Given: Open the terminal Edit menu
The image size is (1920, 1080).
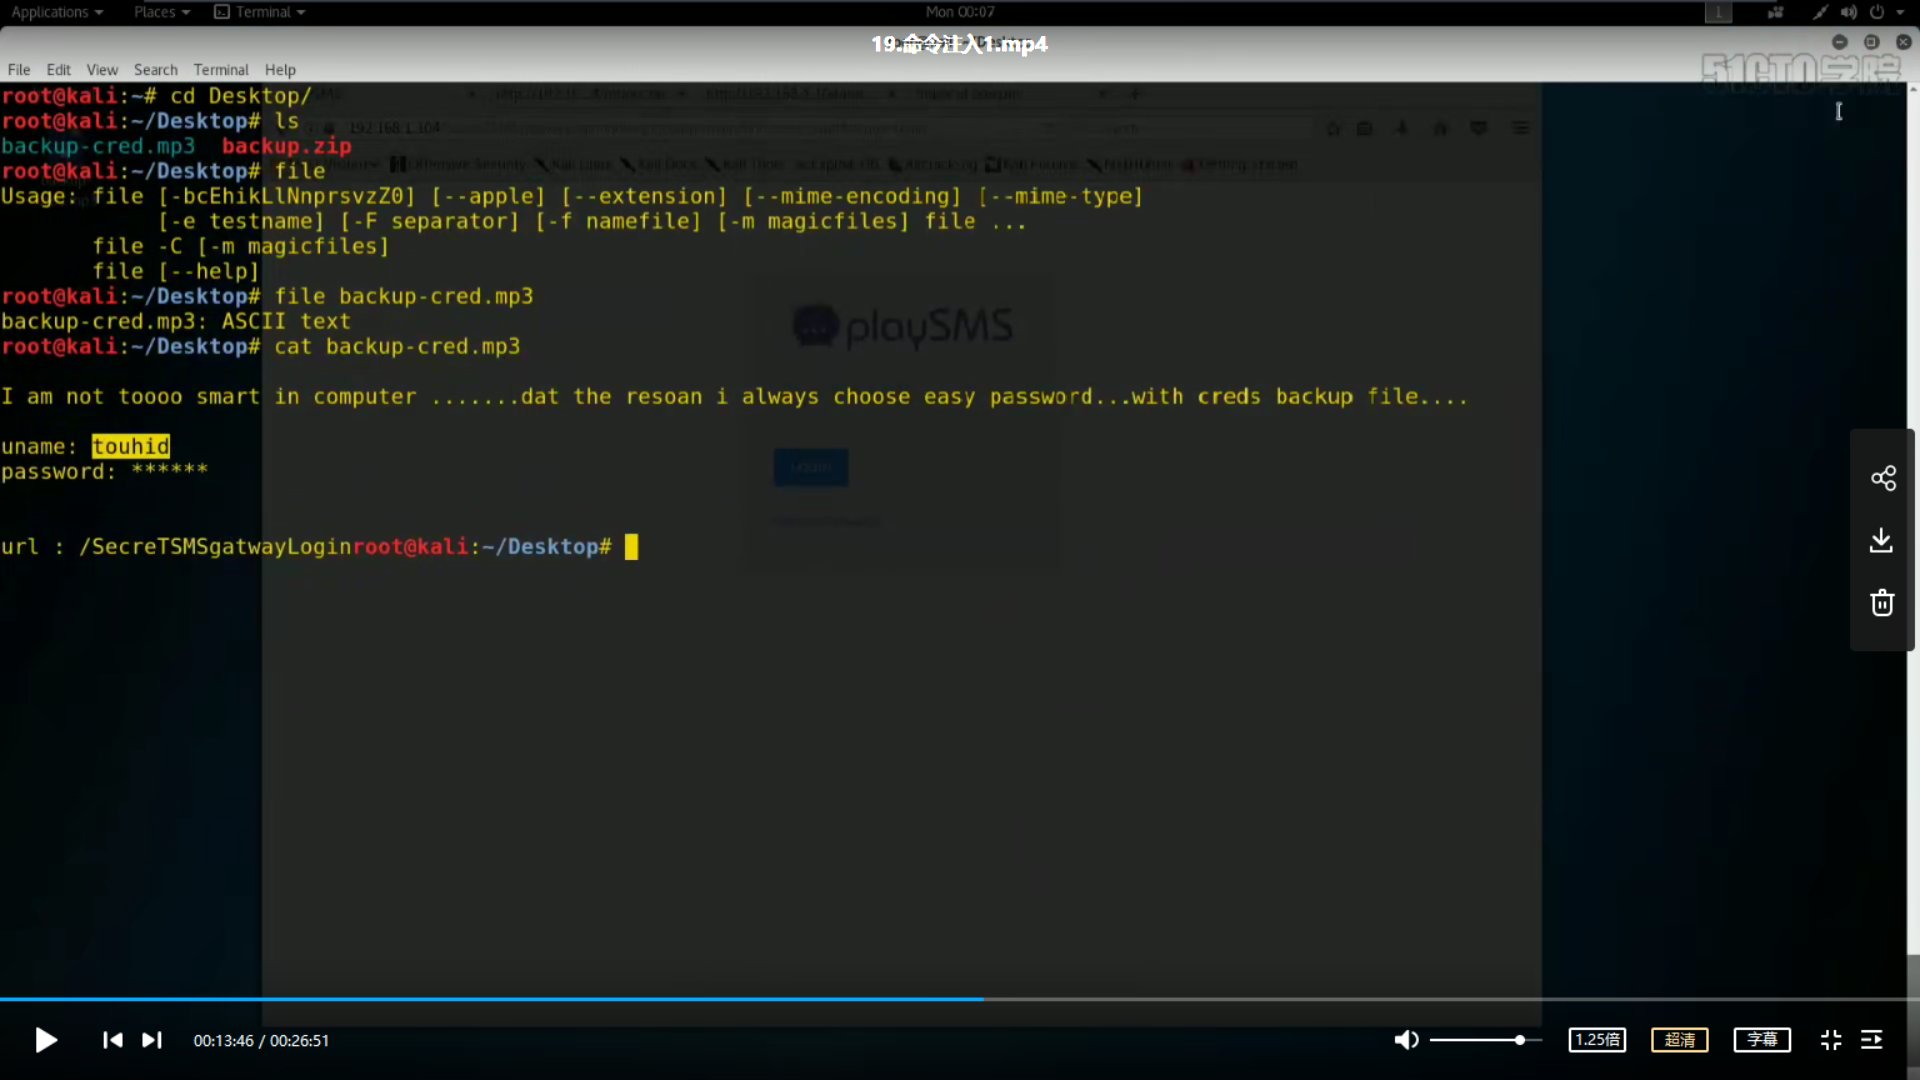Looking at the screenshot, I should [58, 70].
